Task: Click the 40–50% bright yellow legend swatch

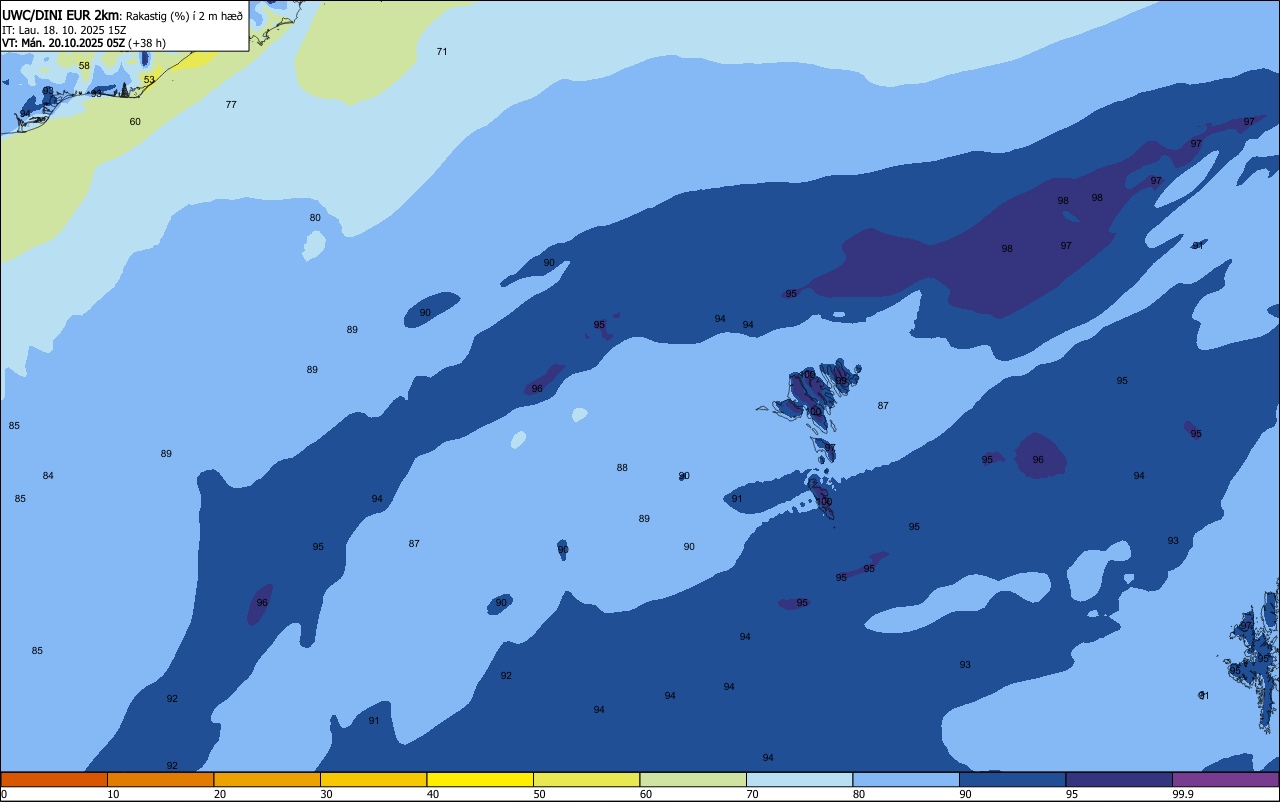Action: point(480,779)
